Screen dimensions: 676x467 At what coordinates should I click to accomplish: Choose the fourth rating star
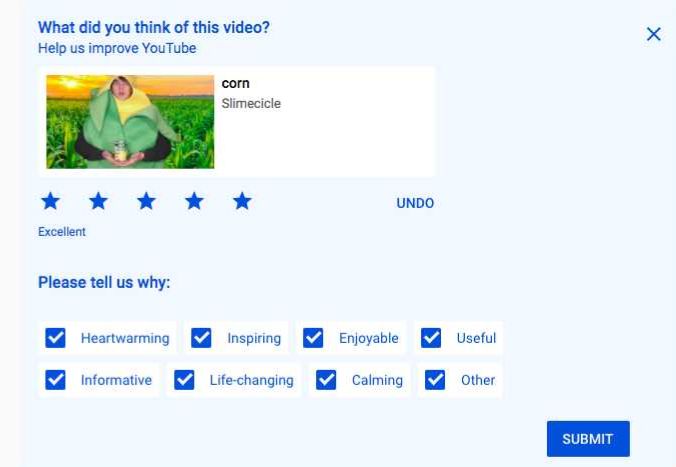194,202
